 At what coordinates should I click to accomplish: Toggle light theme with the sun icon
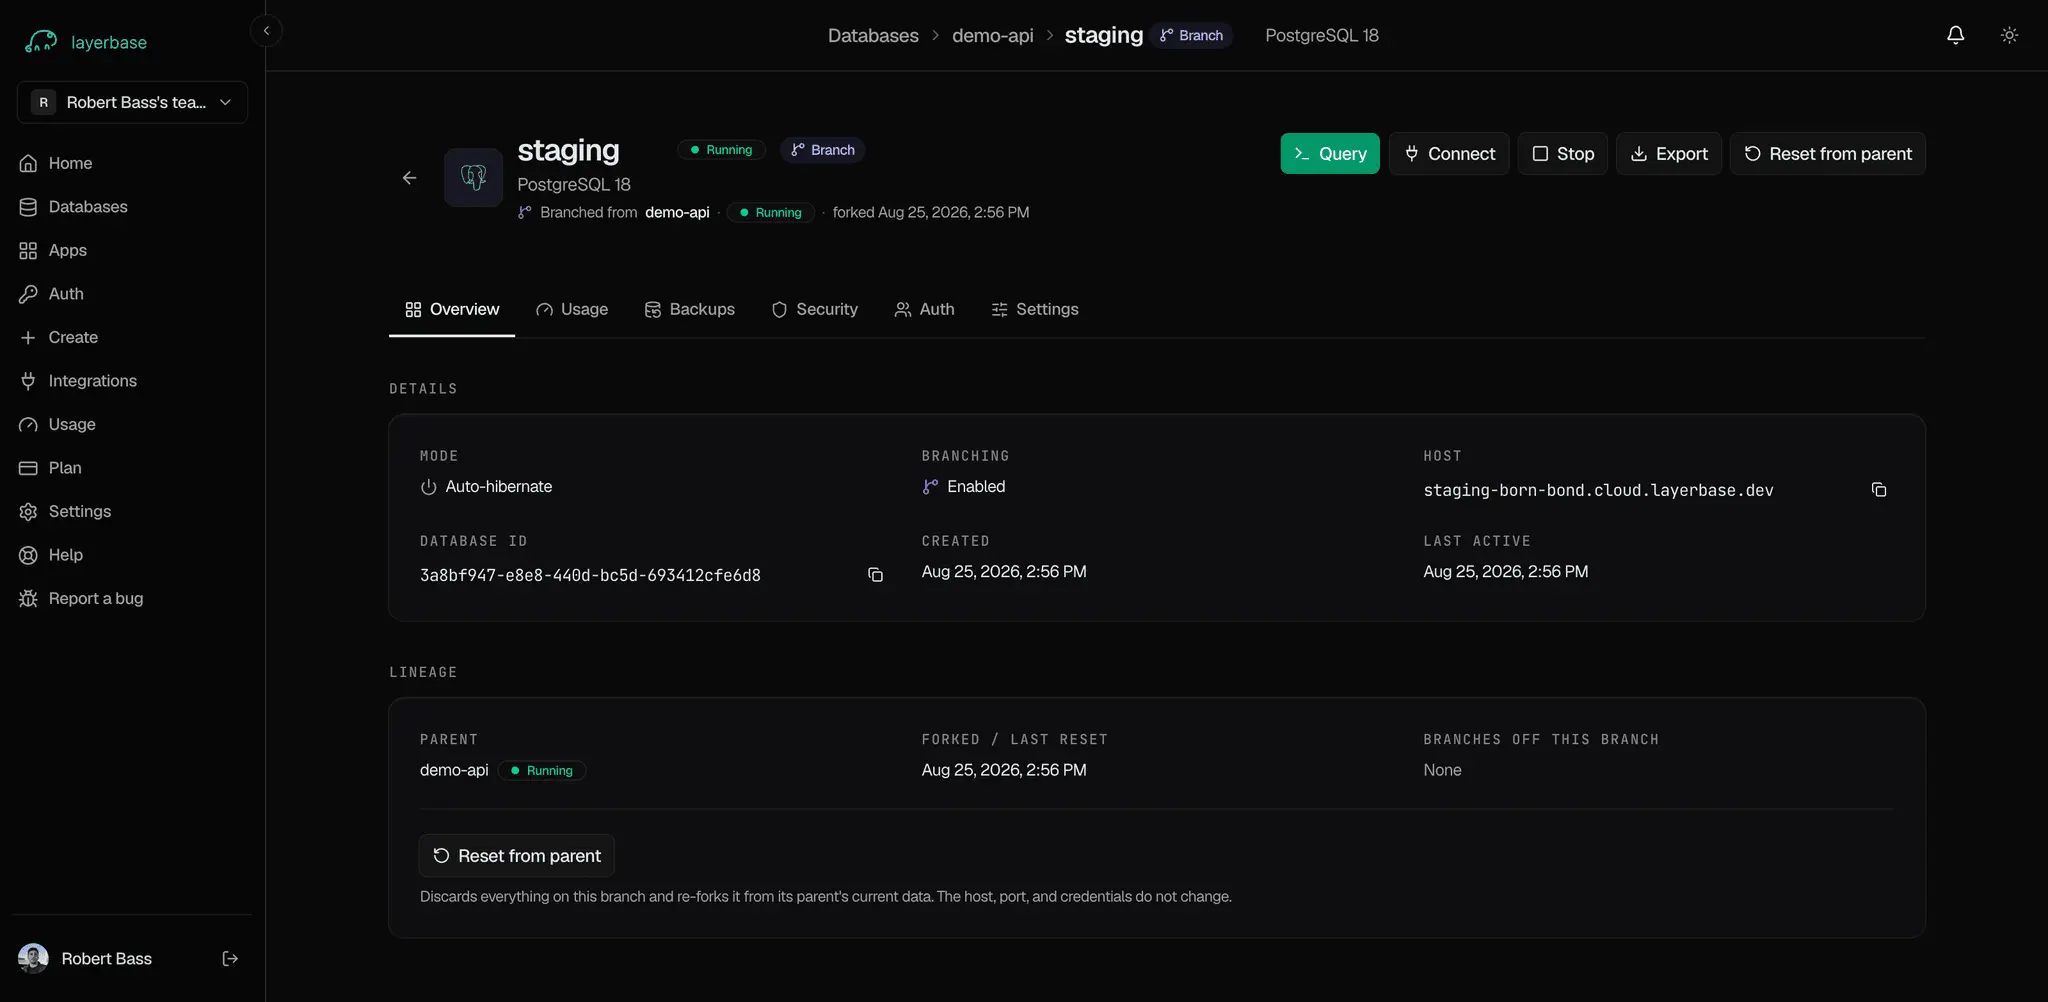pos(2009,35)
